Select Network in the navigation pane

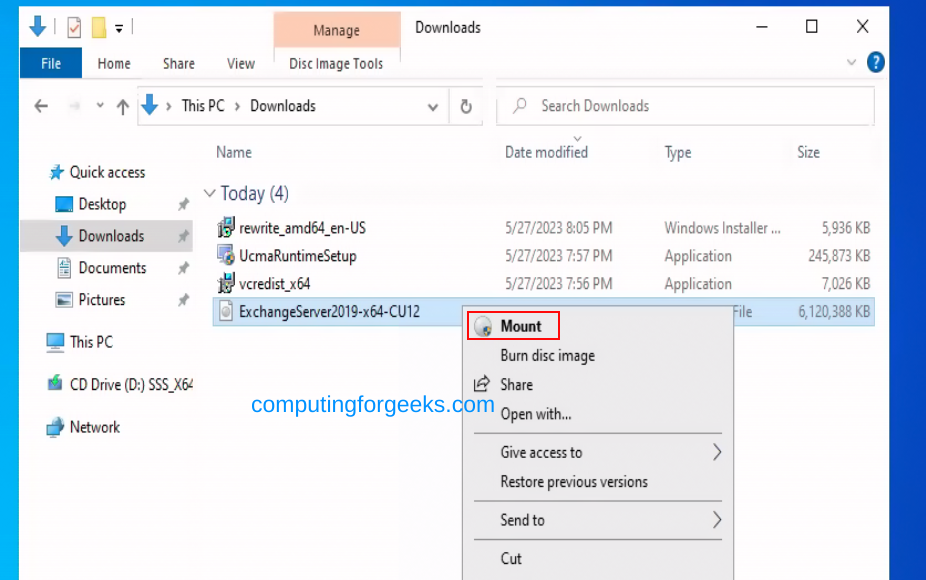[95, 427]
